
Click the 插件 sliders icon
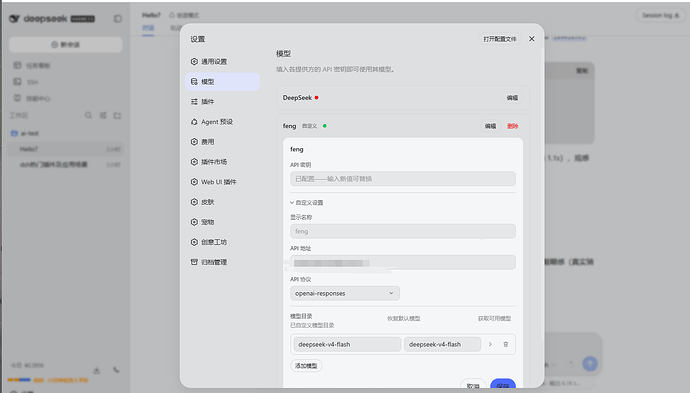click(194, 102)
